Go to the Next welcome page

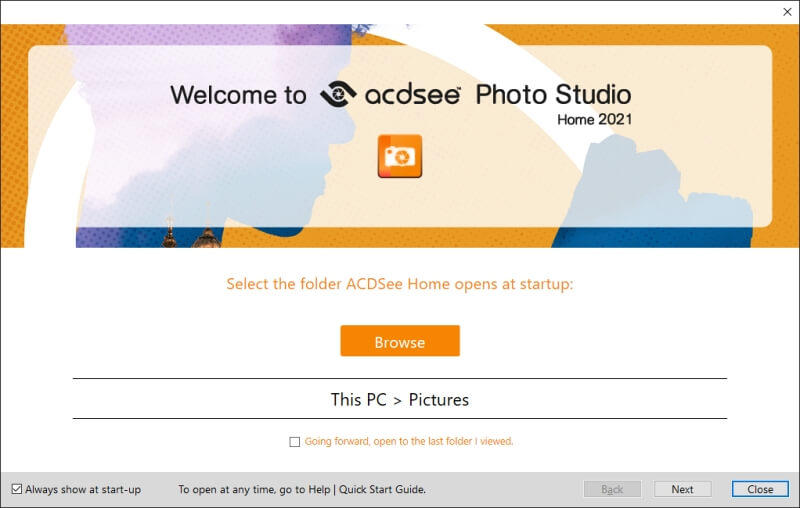click(682, 489)
